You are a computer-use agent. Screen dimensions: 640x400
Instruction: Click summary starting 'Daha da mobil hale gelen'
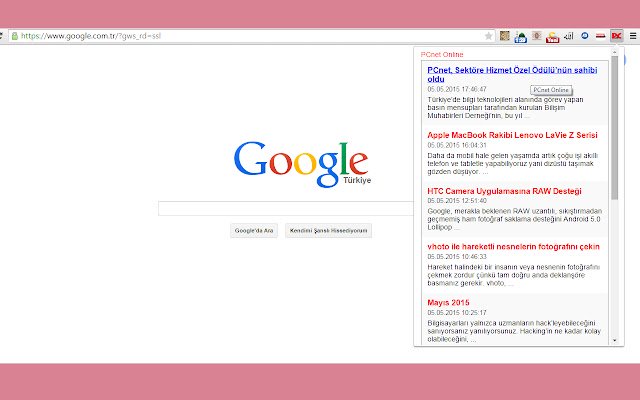coord(513,164)
